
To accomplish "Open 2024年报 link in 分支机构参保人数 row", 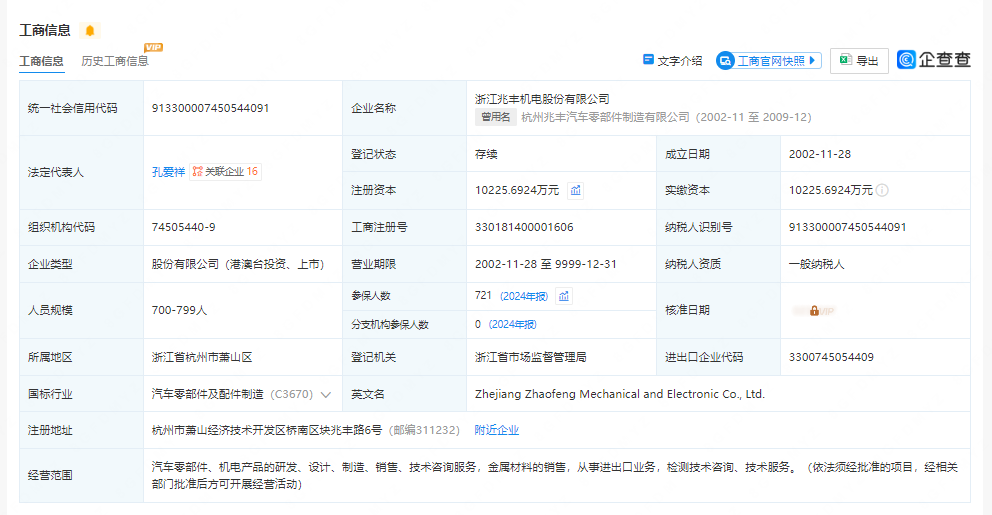I will (512, 325).
